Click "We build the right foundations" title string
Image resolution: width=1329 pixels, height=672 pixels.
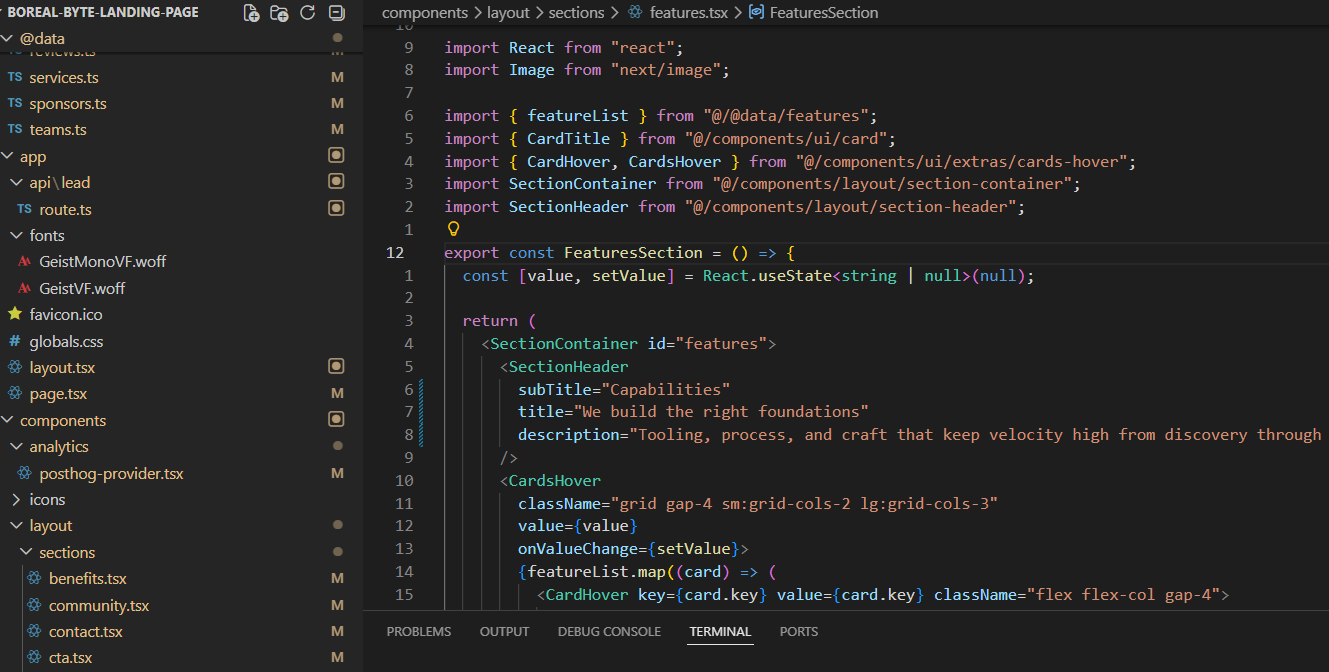point(721,412)
